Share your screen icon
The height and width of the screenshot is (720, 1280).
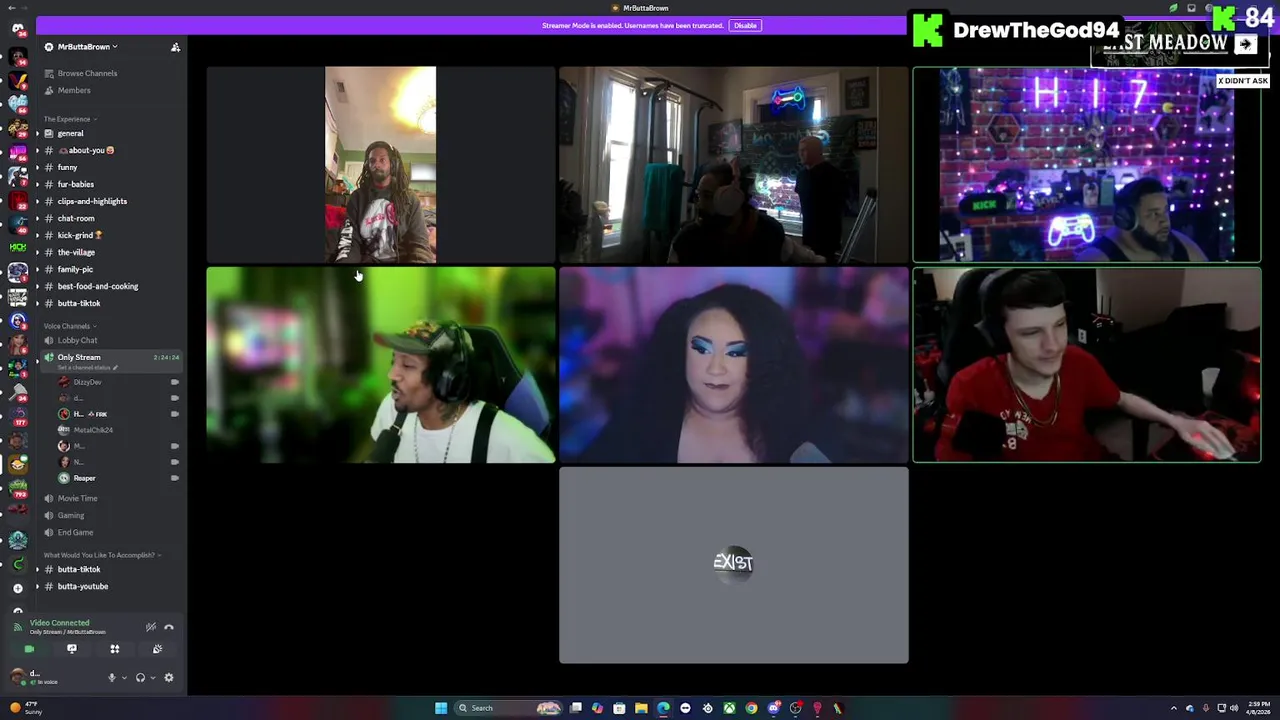72,649
